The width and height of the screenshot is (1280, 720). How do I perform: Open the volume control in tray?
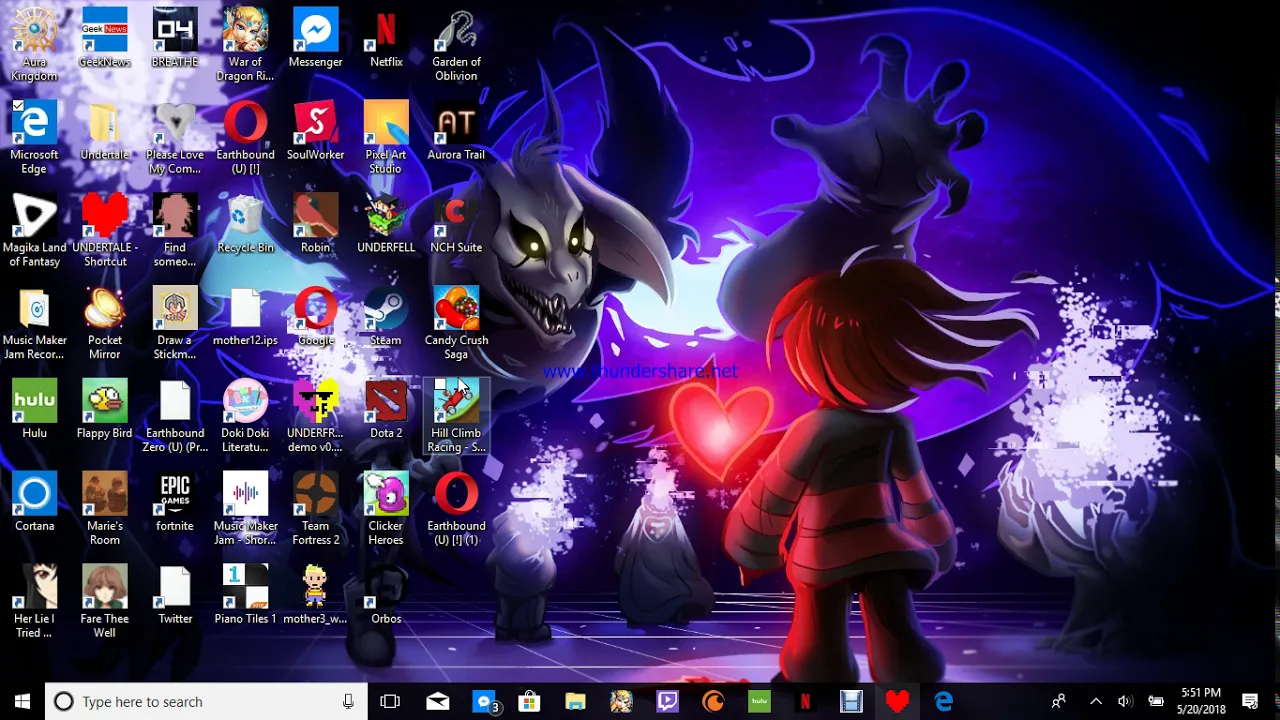[1125, 702]
